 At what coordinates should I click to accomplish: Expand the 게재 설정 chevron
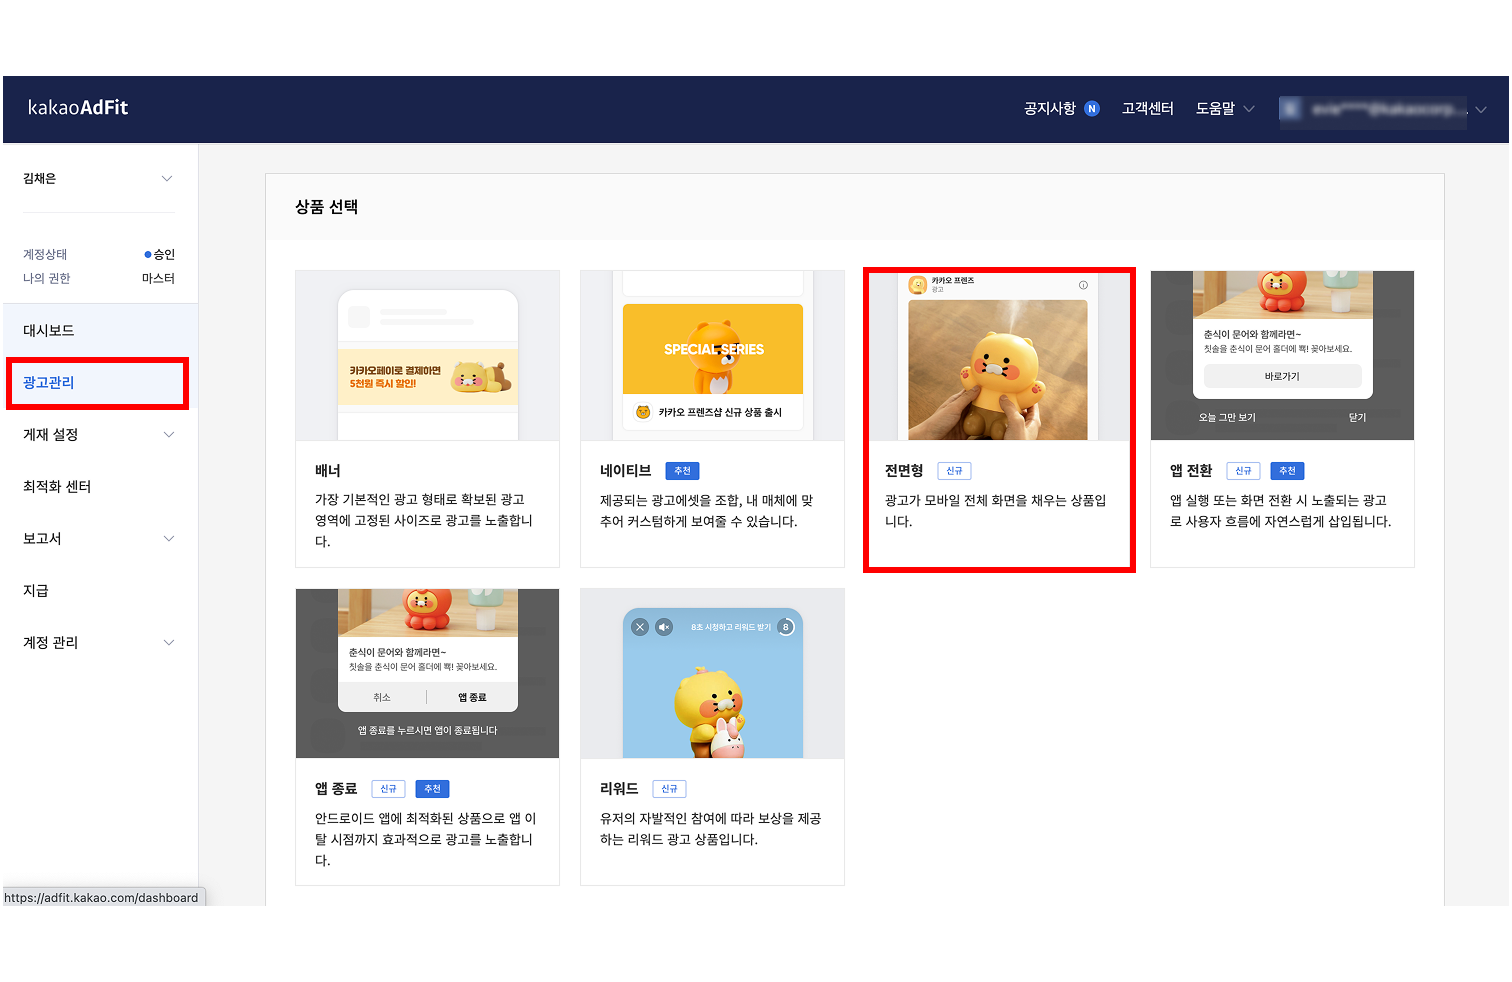(x=169, y=434)
